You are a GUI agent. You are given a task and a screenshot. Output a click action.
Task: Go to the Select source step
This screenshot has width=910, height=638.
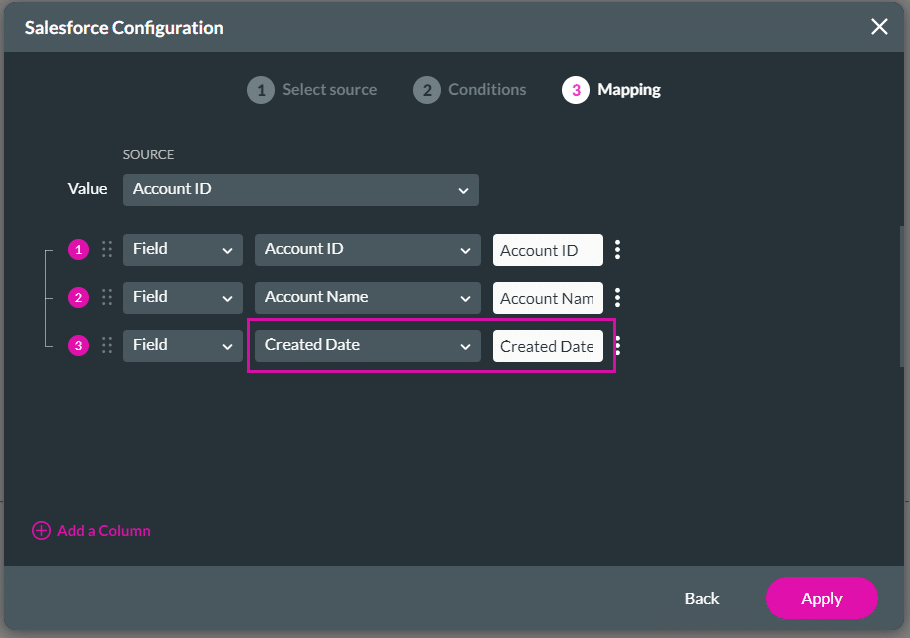[x=312, y=90]
